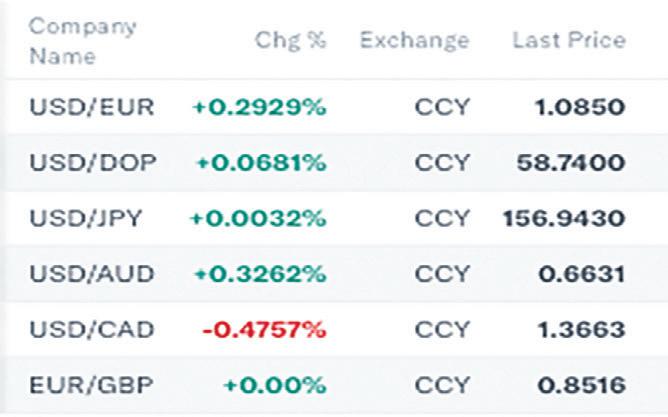Open the USD/EUR currency pair

coord(92,107)
